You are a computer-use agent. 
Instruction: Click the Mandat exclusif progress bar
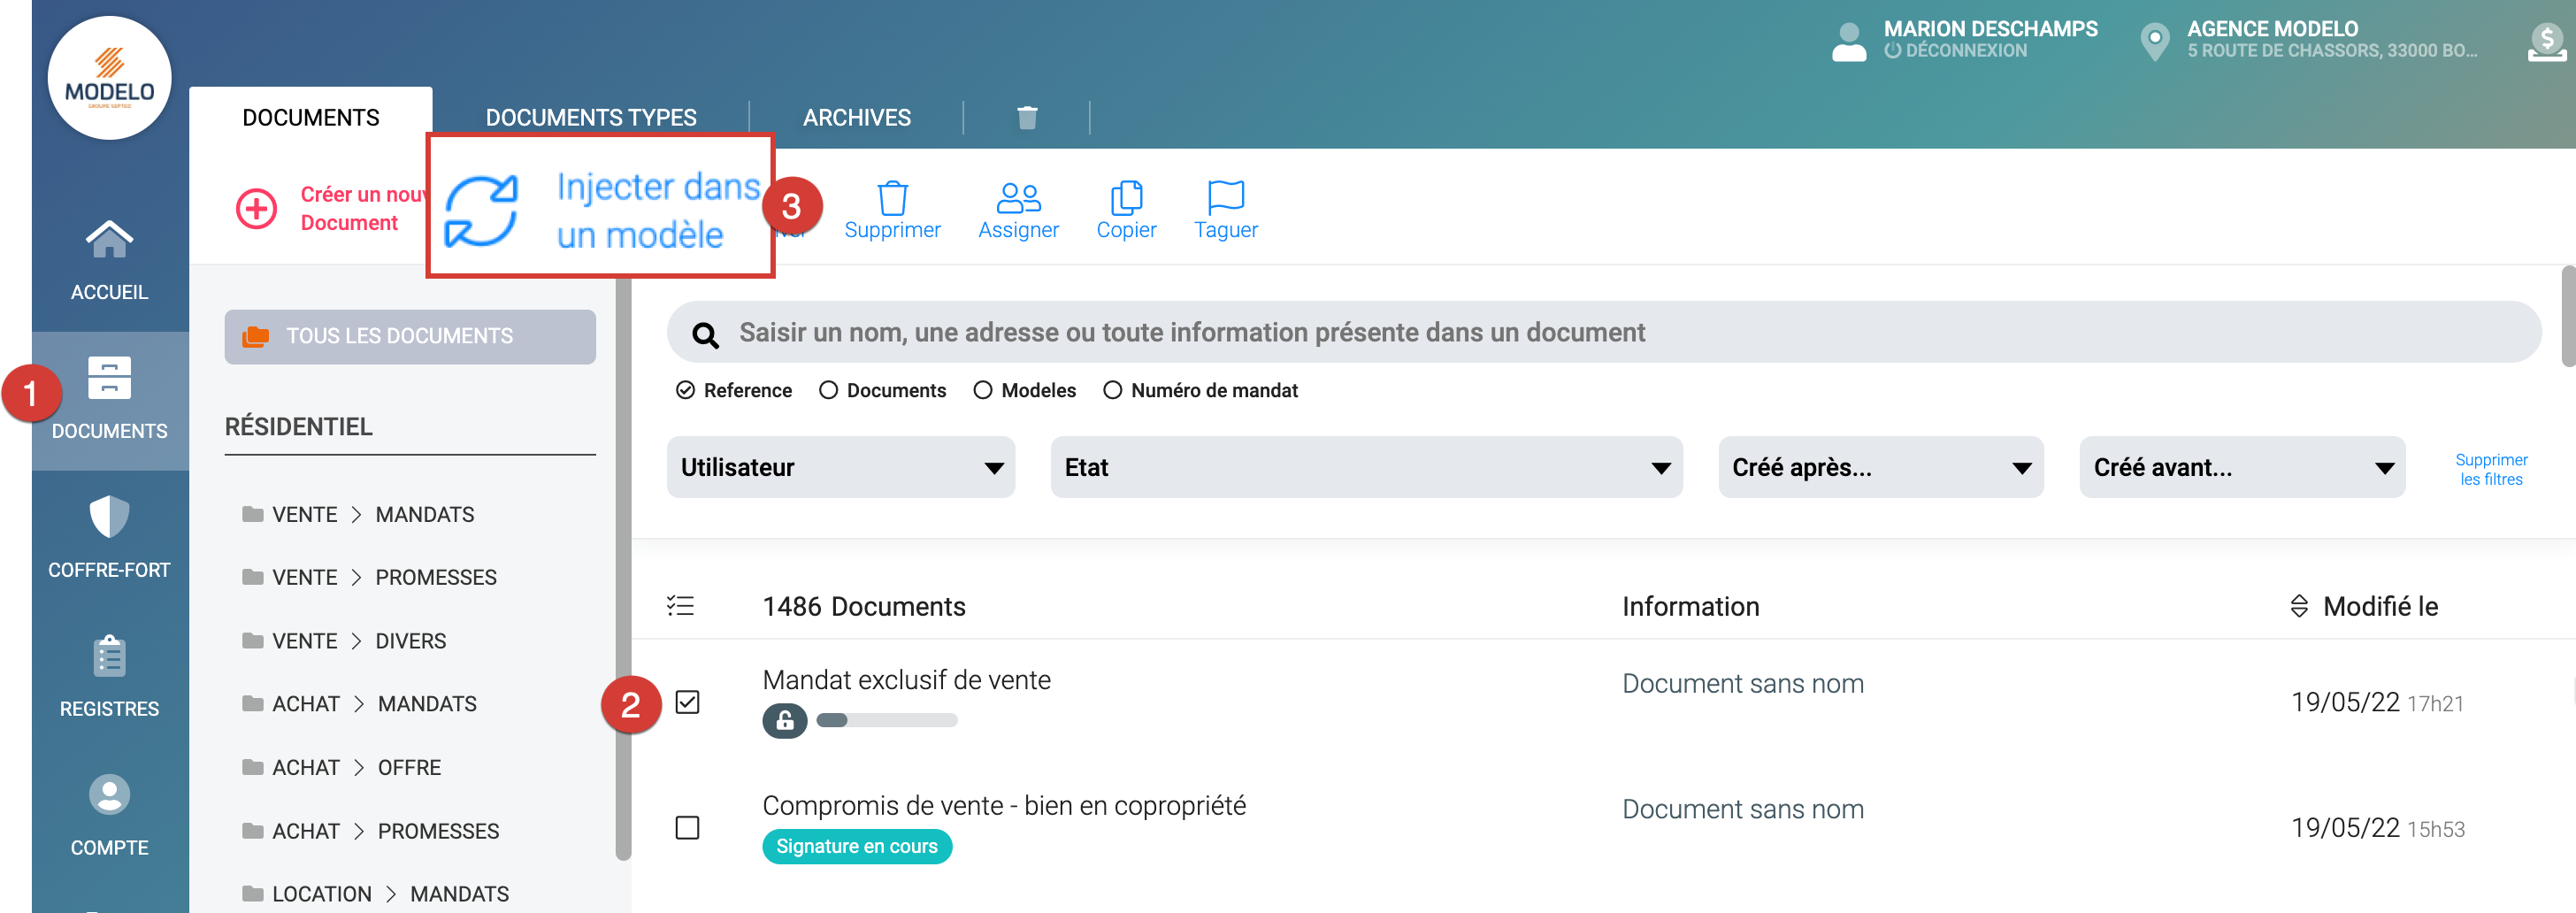pos(886,720)
